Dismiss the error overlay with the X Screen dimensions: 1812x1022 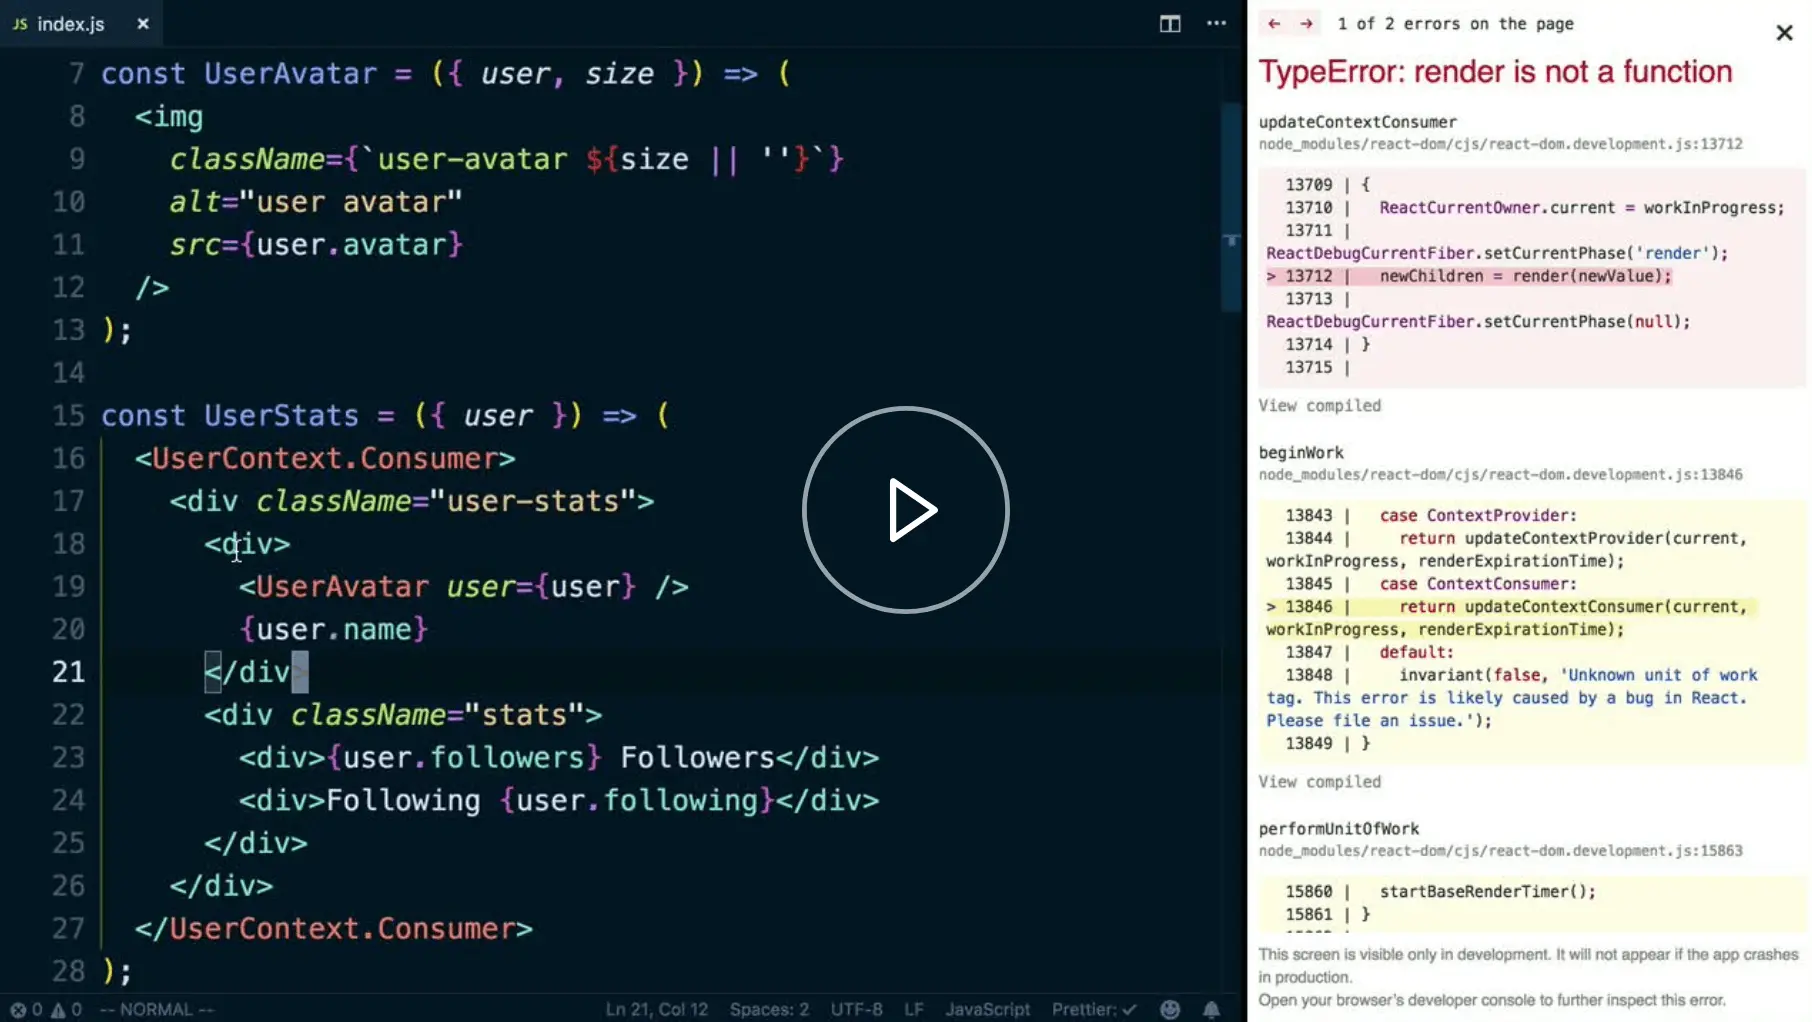1785,33
